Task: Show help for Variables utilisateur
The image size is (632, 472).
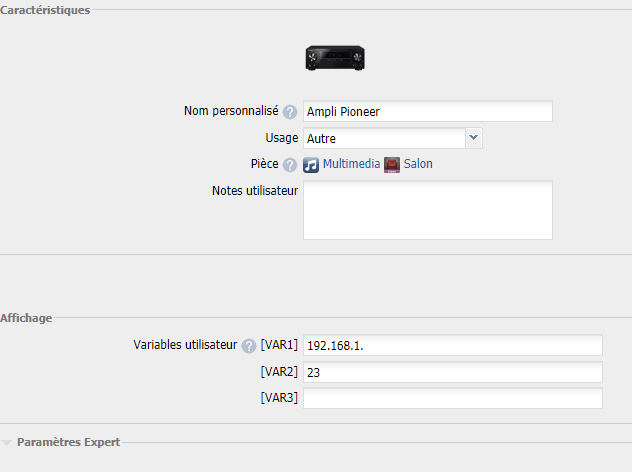Action: pyautogui.click(x=249, y=346)
